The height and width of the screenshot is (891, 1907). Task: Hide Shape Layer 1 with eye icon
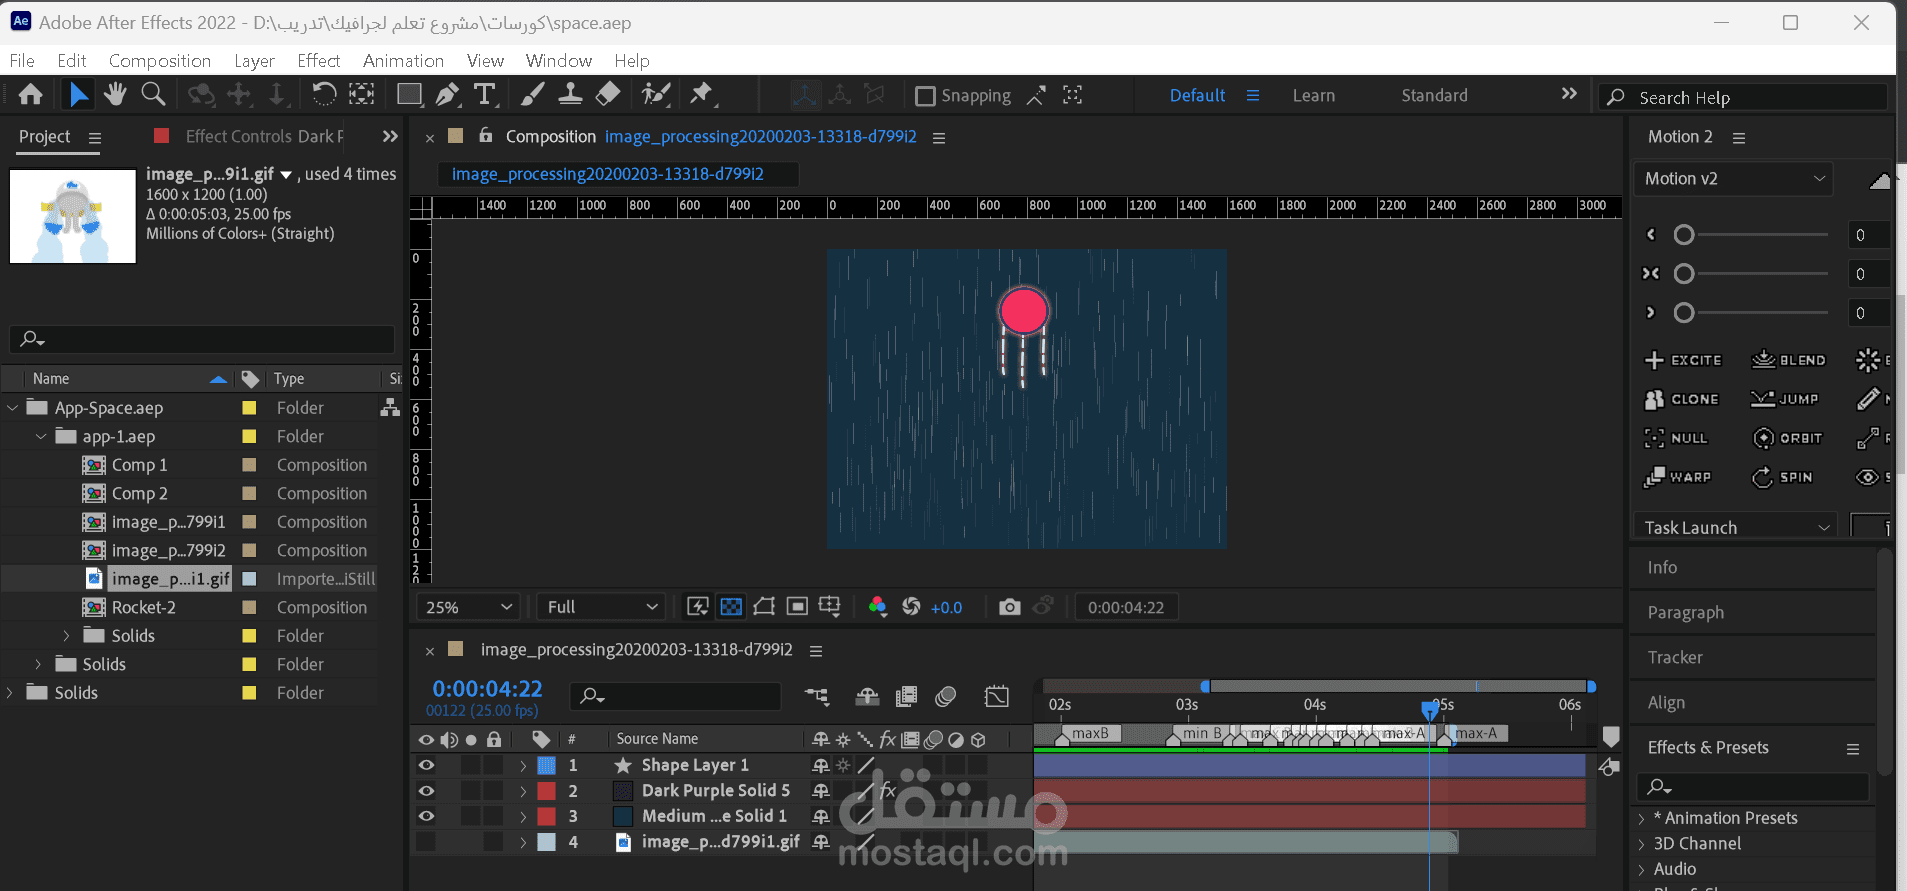click(x=426, y=765)
